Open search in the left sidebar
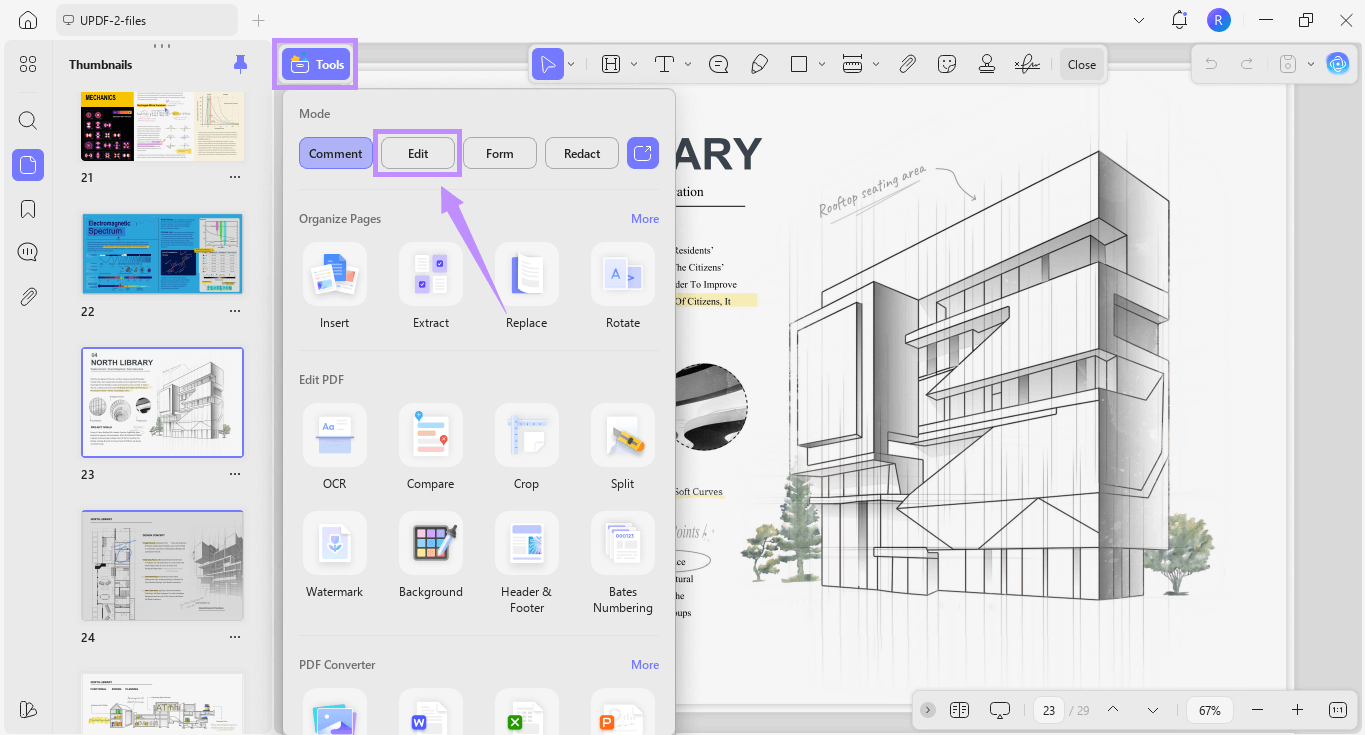This screenshot has height=735, width=1365. click(x=27, y=120)
